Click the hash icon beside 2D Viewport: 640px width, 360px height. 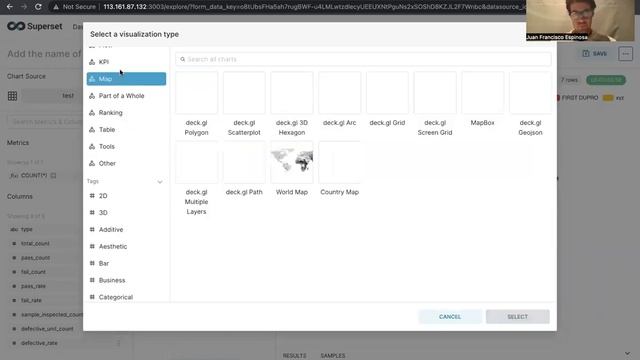(x=92, y=196)
